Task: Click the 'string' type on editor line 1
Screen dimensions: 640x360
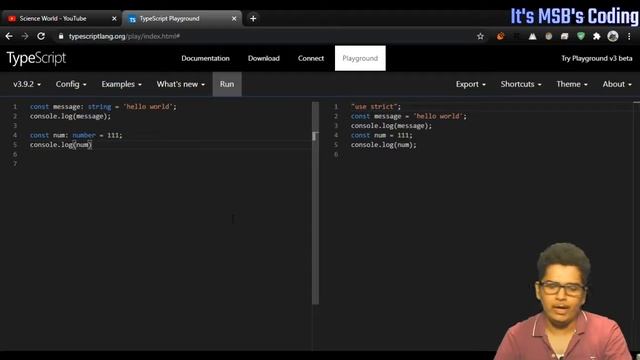Action: point(99,107)
